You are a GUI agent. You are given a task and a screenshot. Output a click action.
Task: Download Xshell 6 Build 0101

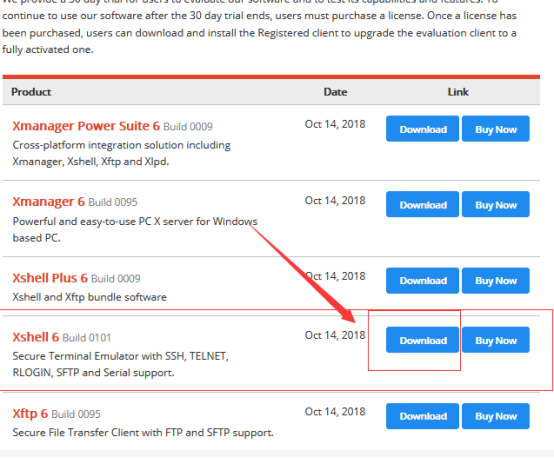pos(422,340)
